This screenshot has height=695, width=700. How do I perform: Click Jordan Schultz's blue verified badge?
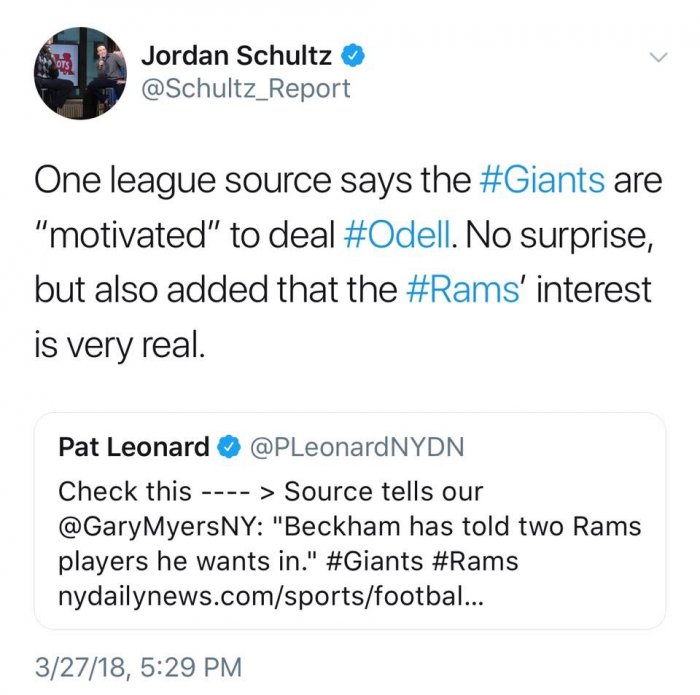353,56
